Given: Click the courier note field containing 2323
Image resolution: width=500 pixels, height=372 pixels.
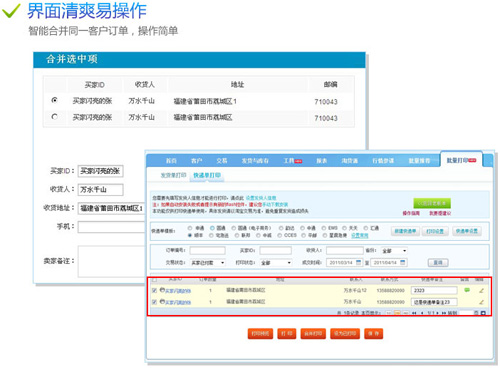Looking at the screenshot, I should 434,290.
